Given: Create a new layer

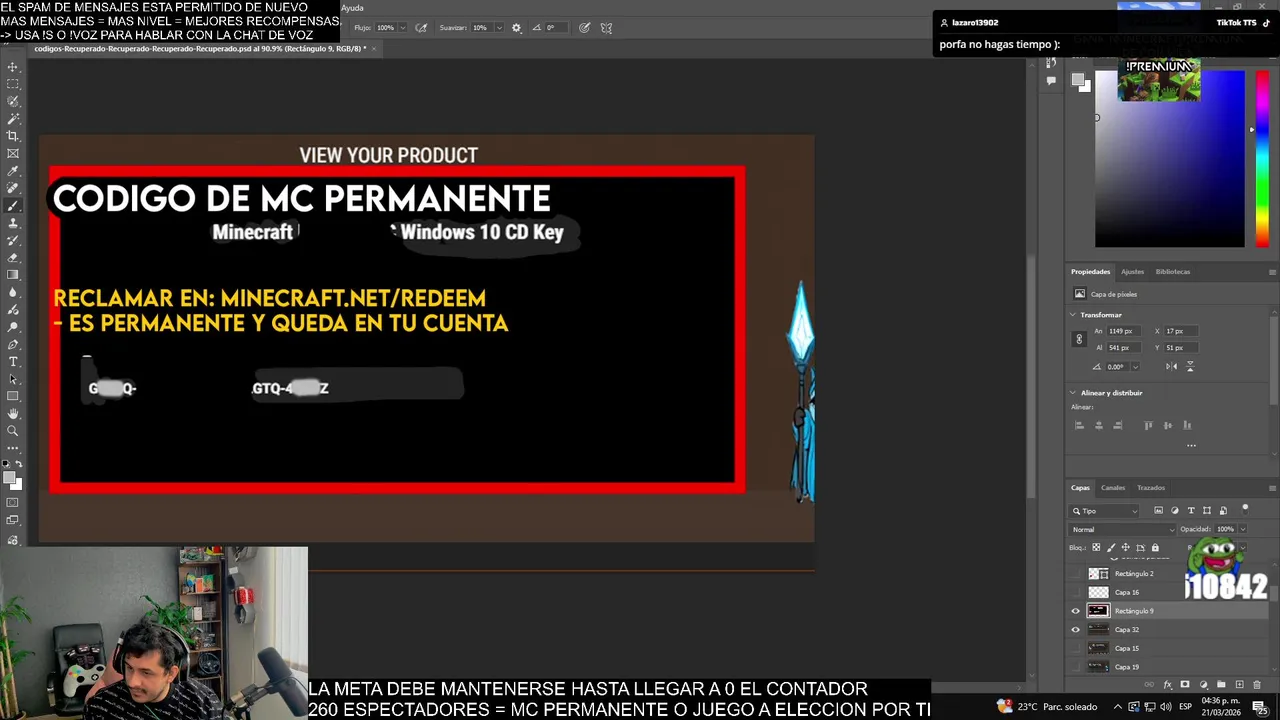Looking at the screenshot, I should tap(1239, 685).
